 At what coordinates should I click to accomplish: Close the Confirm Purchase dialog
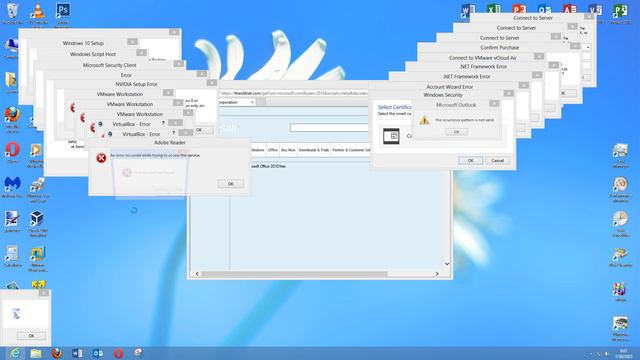click(575, 46)
